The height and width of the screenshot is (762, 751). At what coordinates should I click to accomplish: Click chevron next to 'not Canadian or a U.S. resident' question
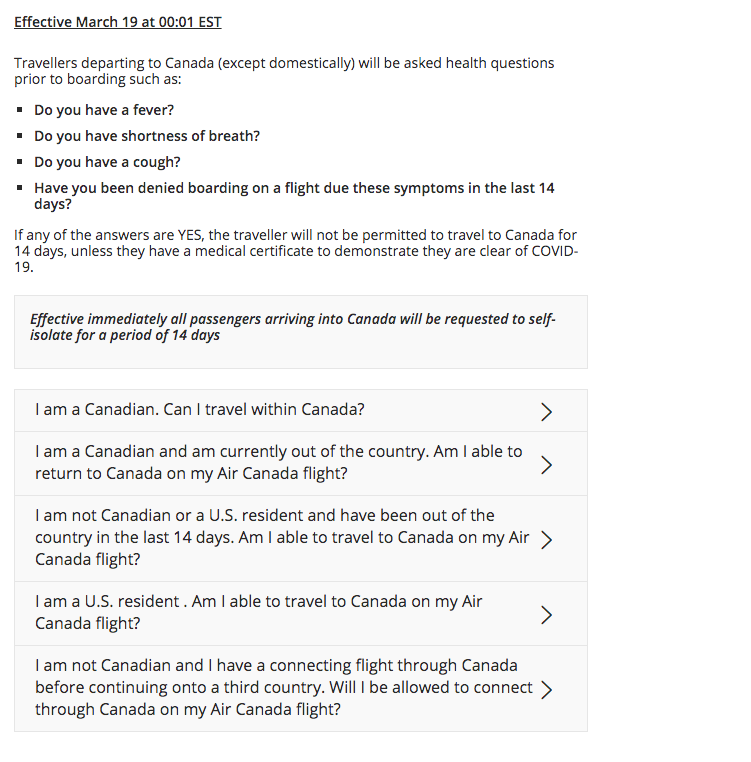pyautogui.click(x=546, y=539)
